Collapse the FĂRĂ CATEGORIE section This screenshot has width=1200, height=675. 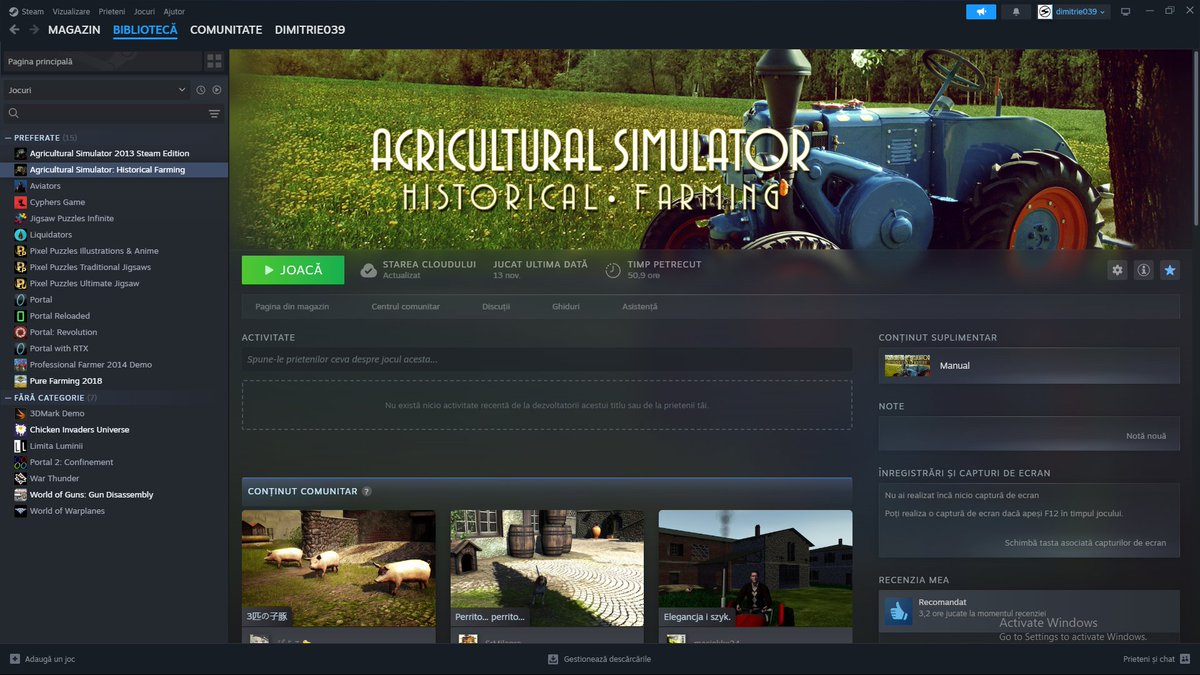click(9, 398)
